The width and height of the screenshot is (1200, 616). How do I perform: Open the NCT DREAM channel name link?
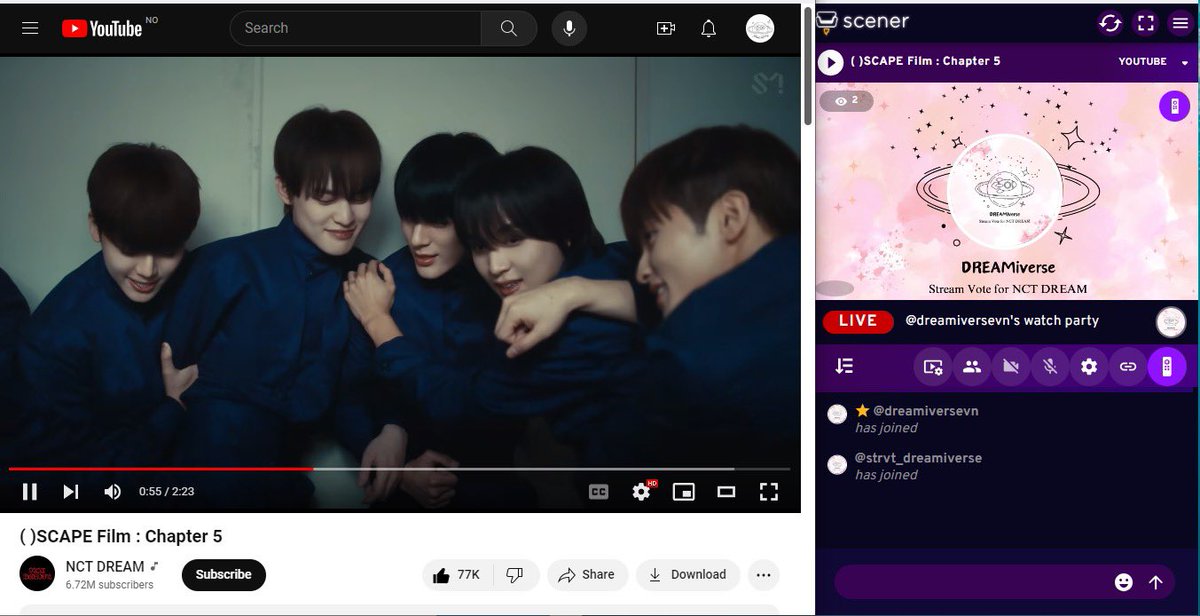coord(105,567)
